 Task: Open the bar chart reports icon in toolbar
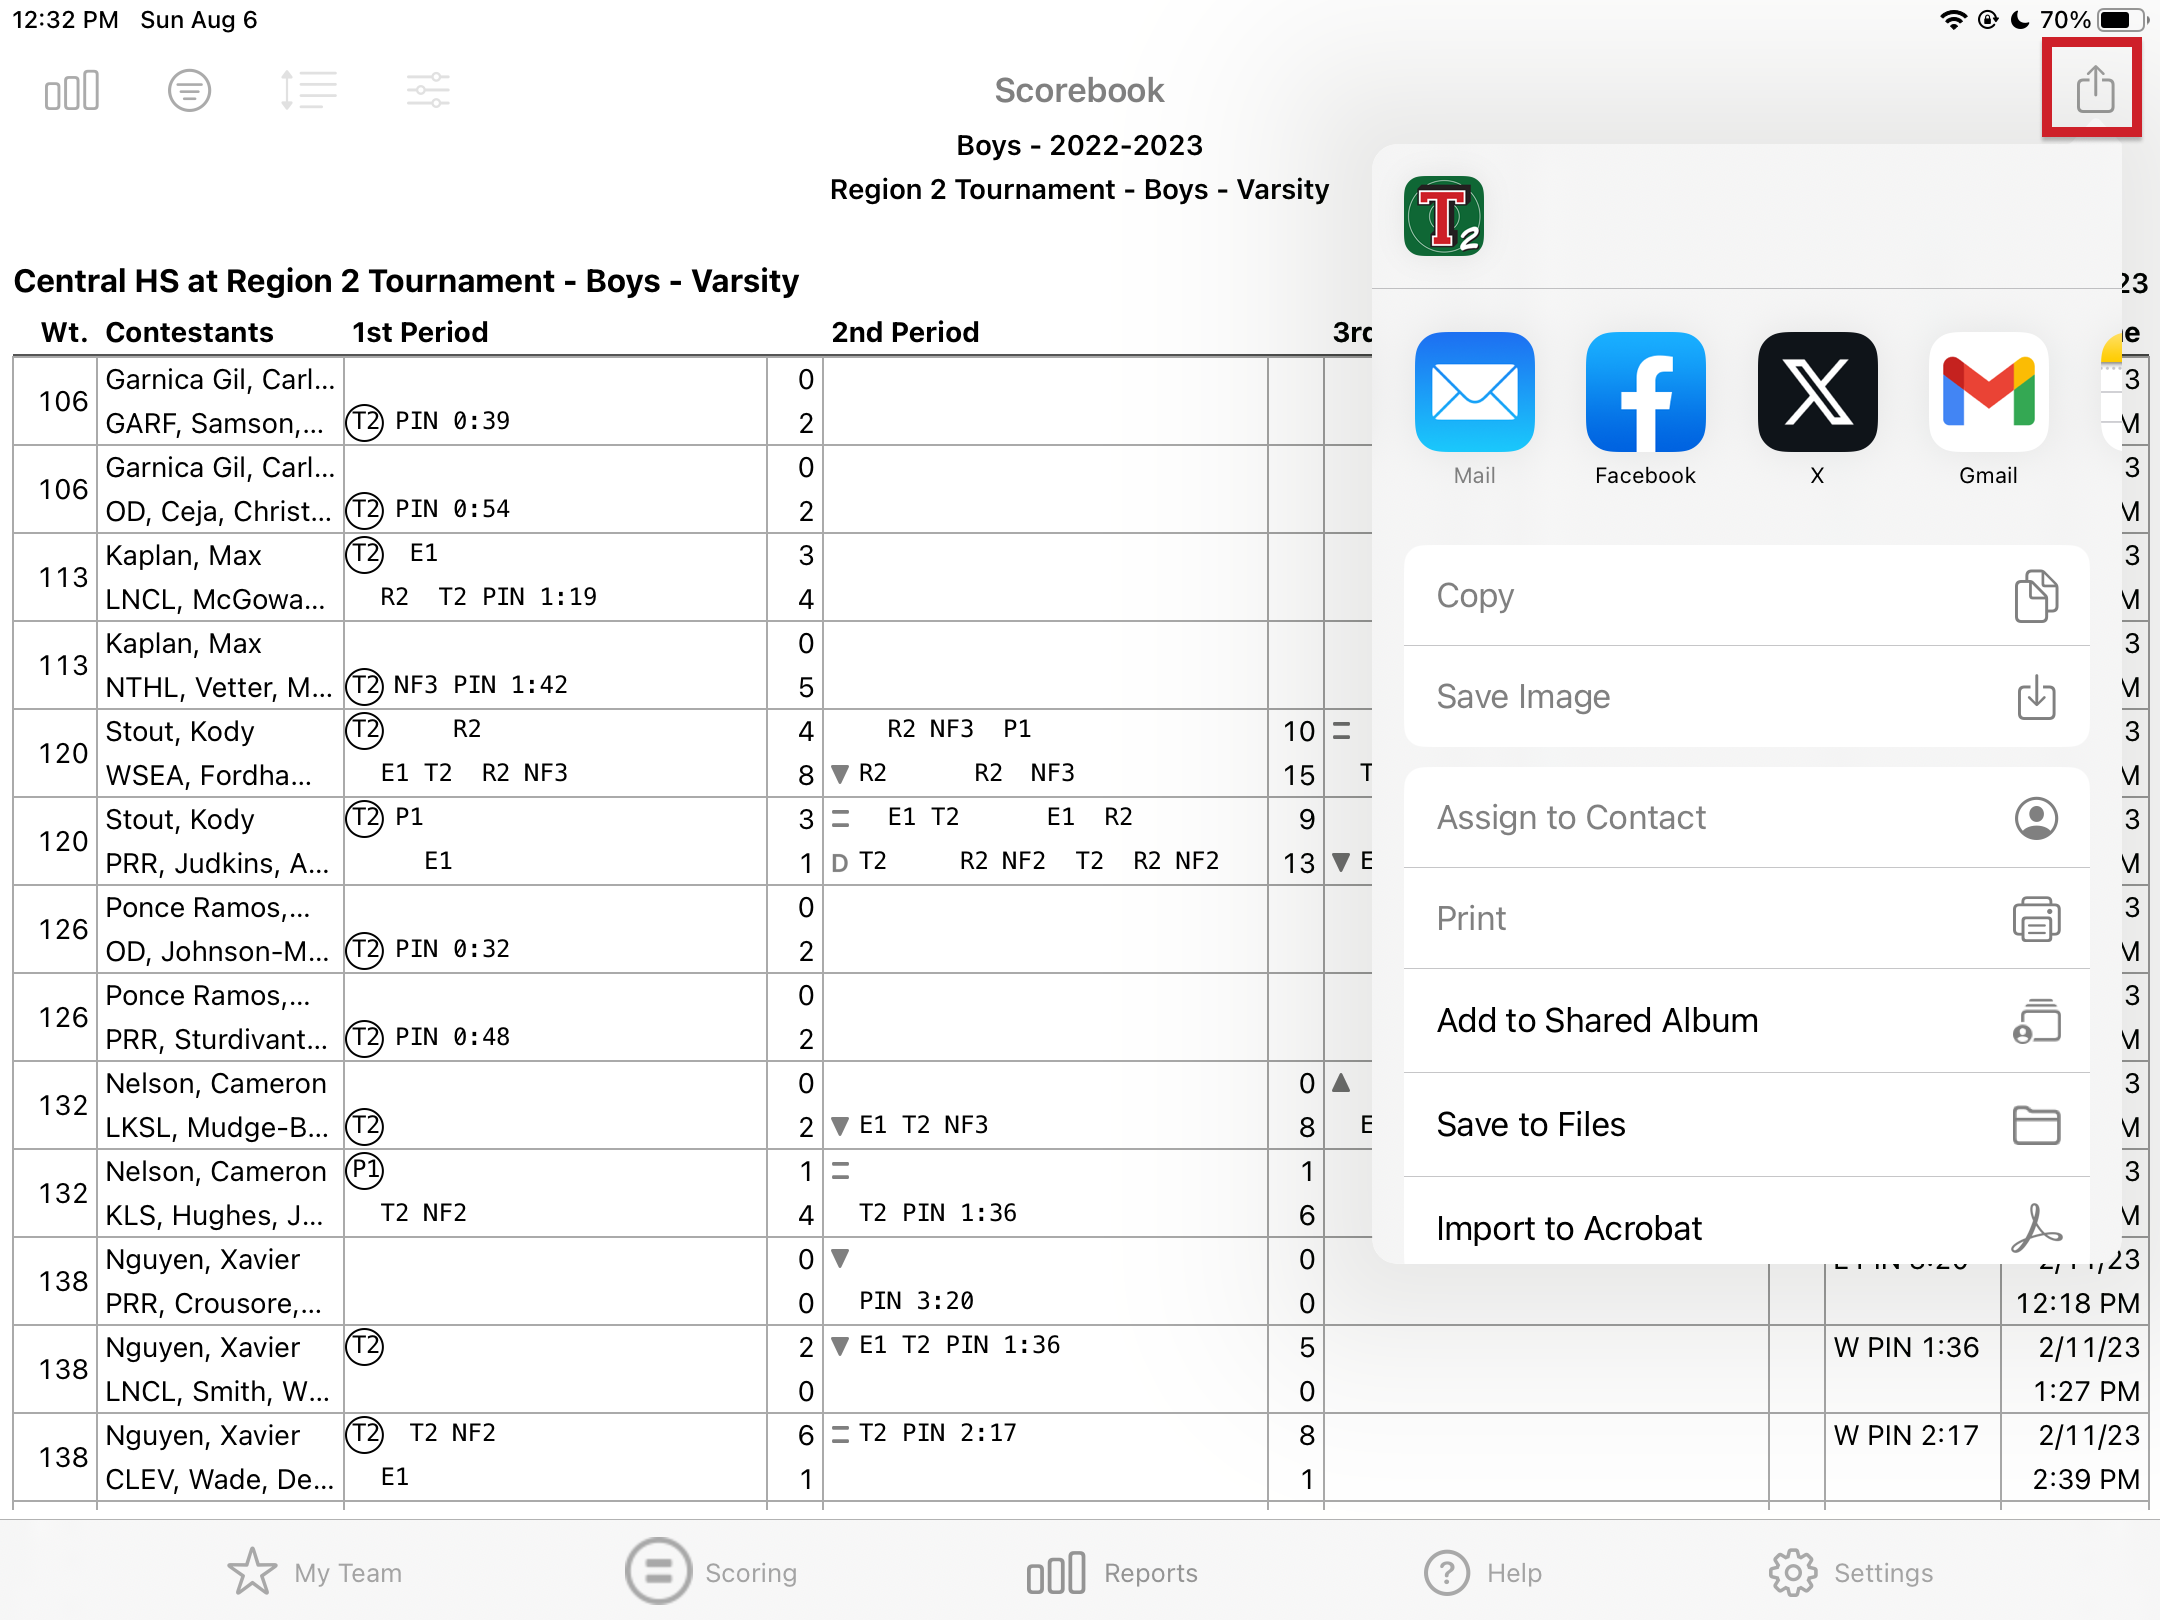pos(72,91)
